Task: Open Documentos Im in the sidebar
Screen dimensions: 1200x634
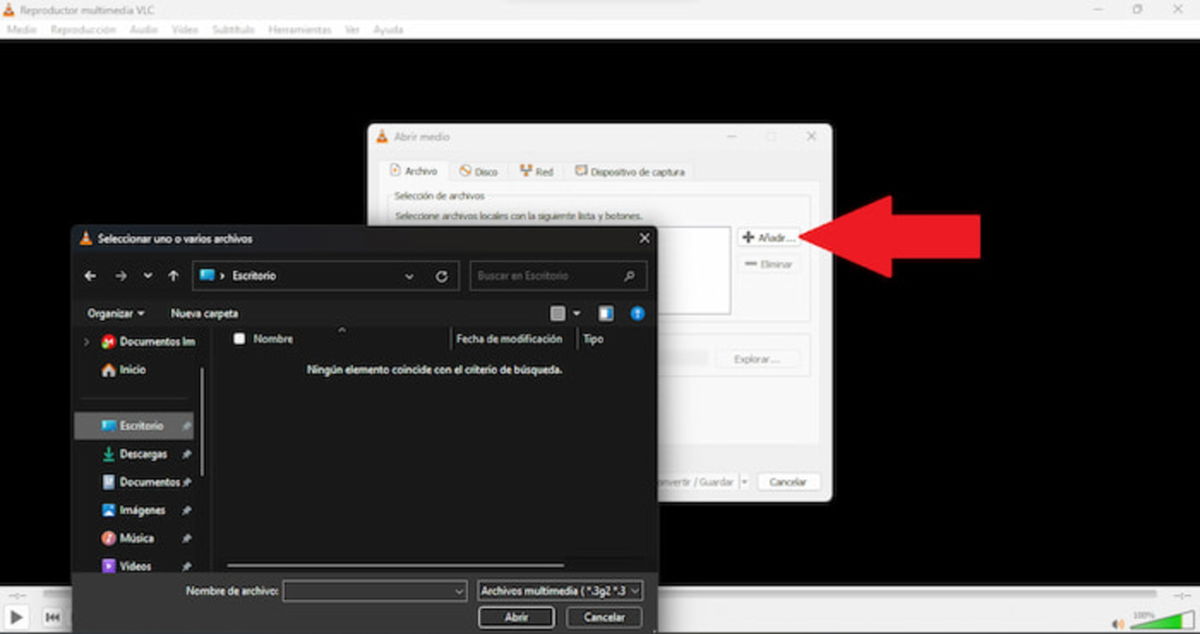Action: 149,342
